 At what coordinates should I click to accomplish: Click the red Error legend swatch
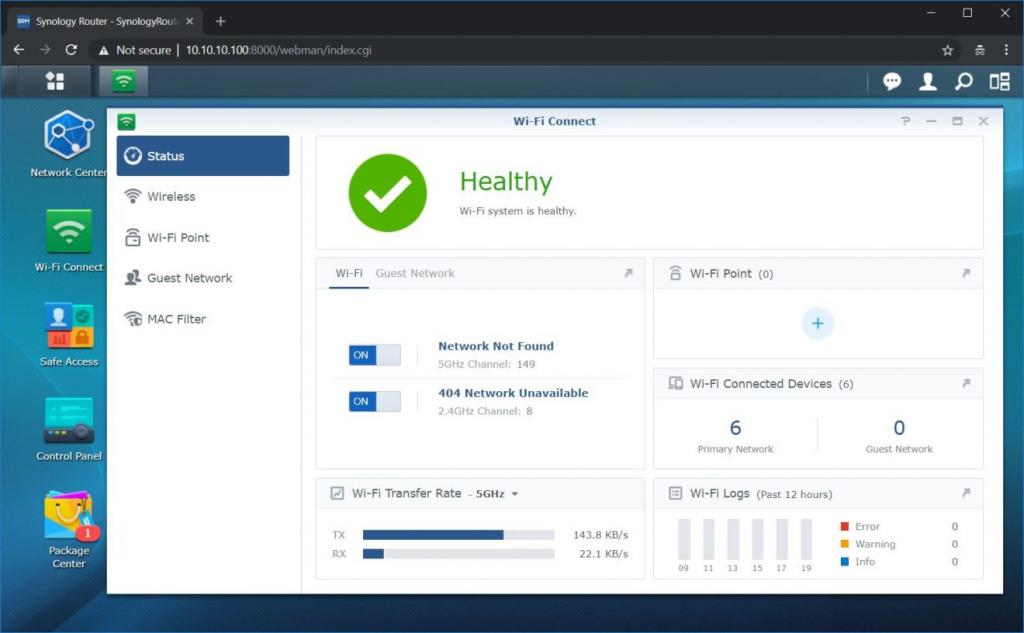[x=844, y=527]
